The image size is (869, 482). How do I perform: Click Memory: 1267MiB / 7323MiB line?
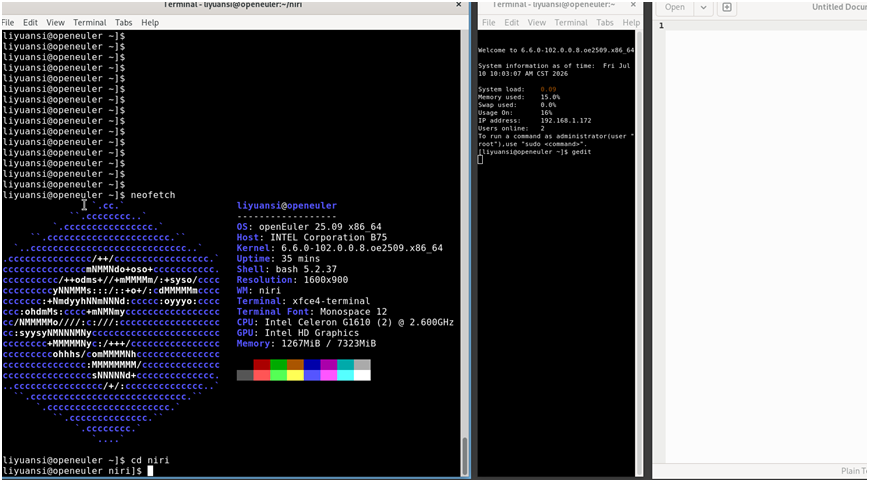[306, 343]
